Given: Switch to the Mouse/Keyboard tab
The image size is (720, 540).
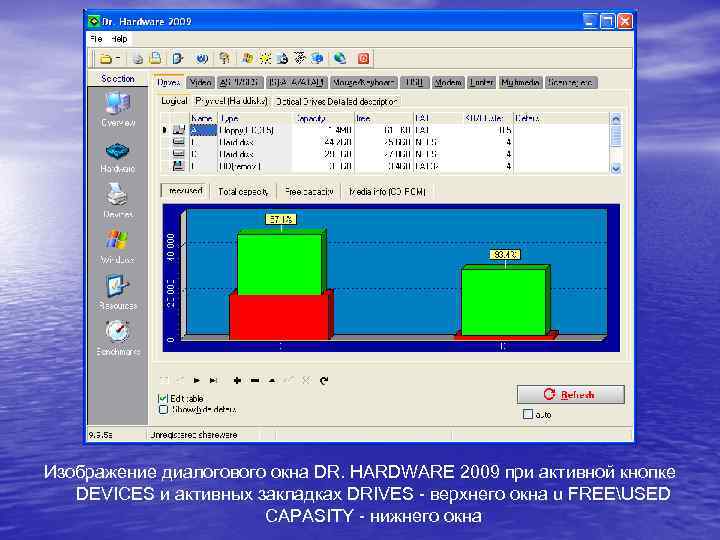Looking at the screenshot, I should pos(363,83).
